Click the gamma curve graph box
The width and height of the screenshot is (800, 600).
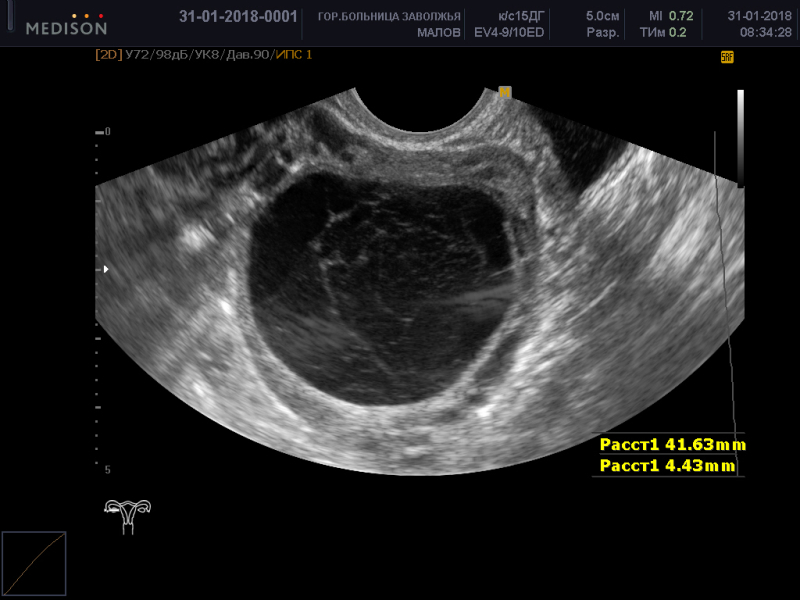pyautogui.click(x=34, y=563)
